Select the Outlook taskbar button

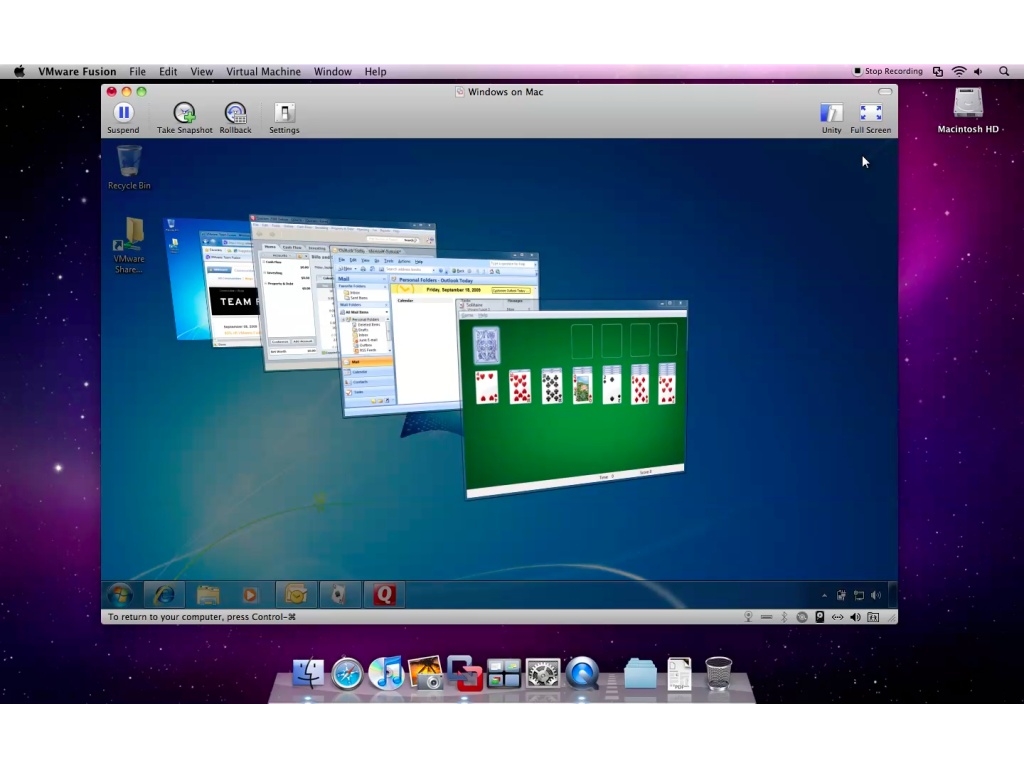point(296,595)
